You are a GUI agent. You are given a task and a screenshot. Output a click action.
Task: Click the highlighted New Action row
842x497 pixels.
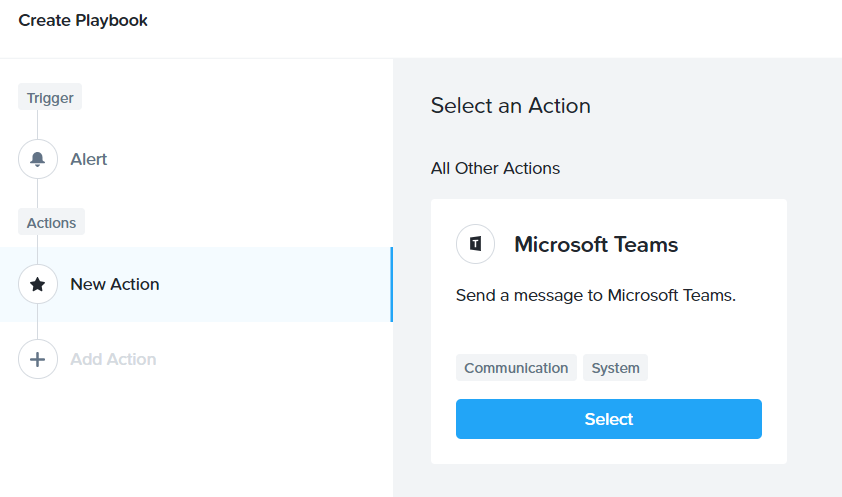[x=197, y=284]
